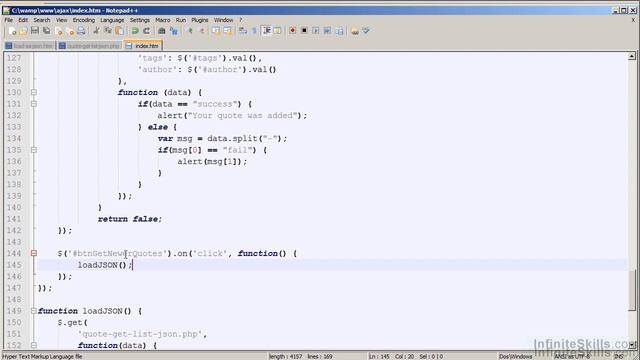Toggle the indent guide toolbar icon
This screenshot has height=360, width=640.
pos(267,31)
